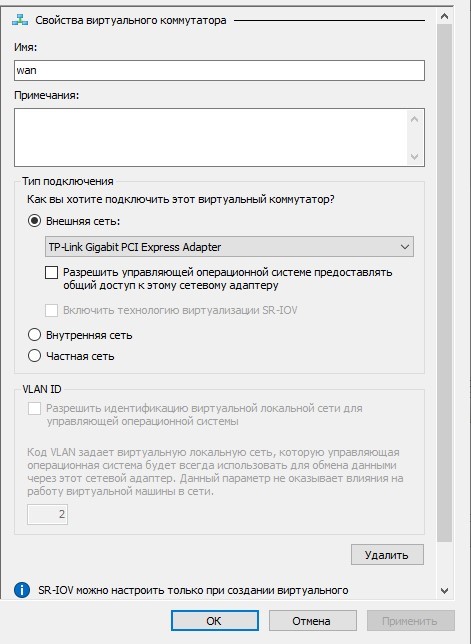Click the notes box scroll-down arrow
471x644 pixels.
point(414,156)
